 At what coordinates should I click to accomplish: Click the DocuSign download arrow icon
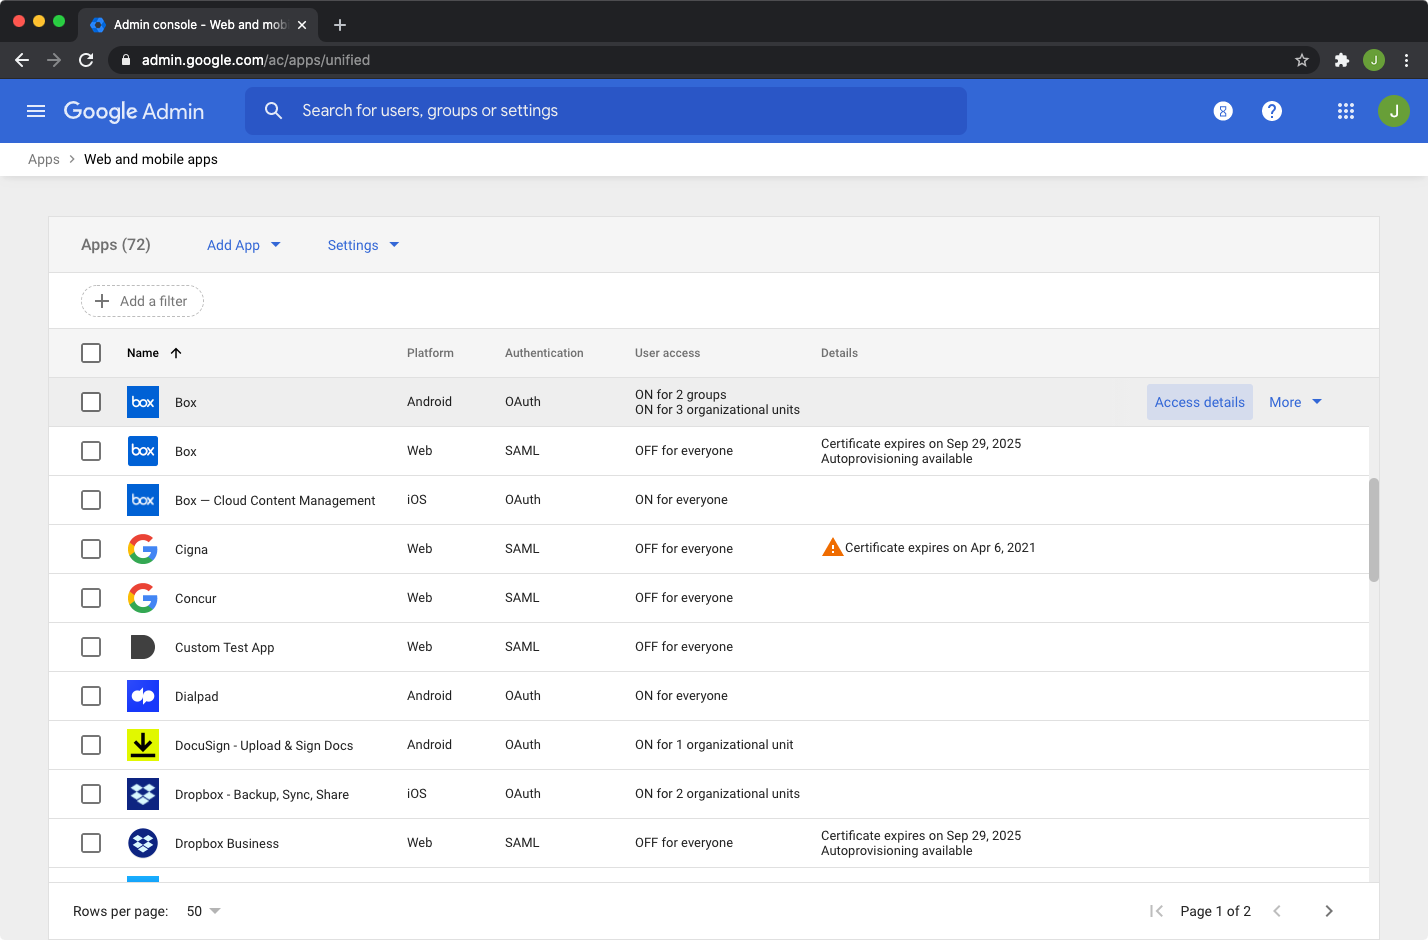coord(143,745)
